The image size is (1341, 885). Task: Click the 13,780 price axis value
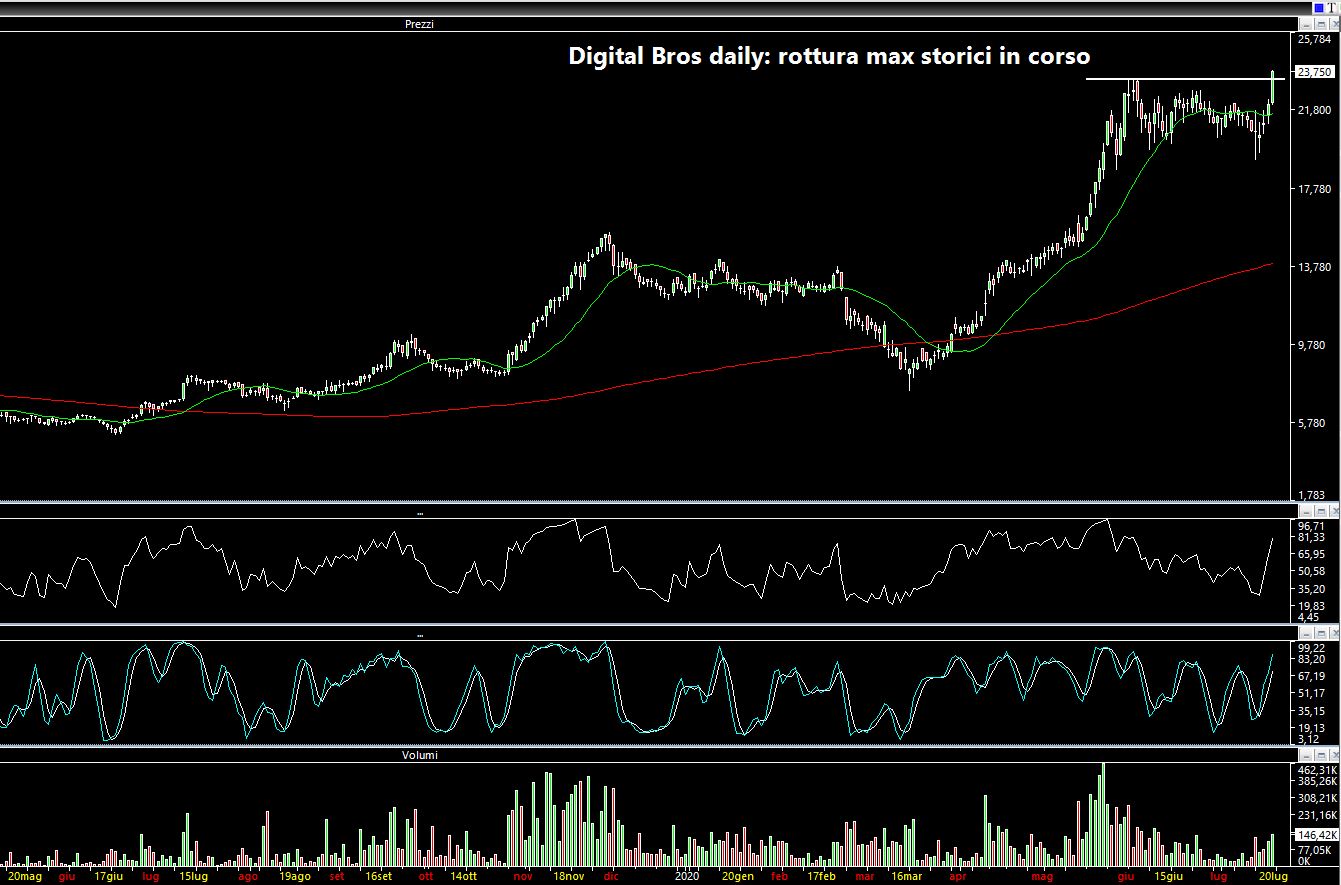click(1315, 267)
